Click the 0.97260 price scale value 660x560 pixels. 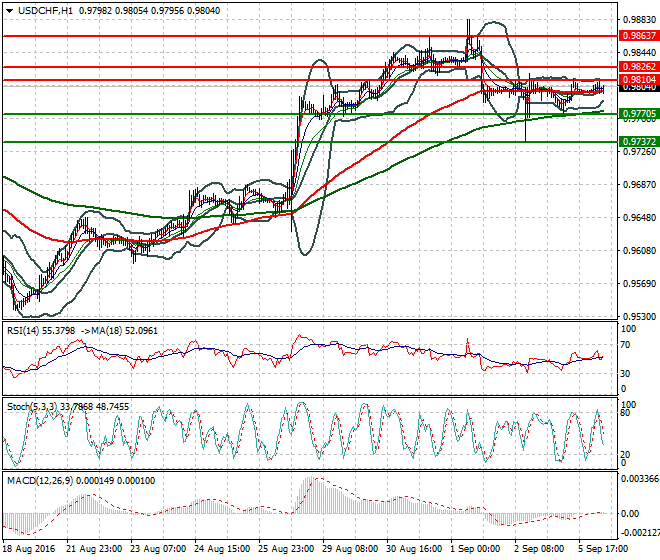639,152
